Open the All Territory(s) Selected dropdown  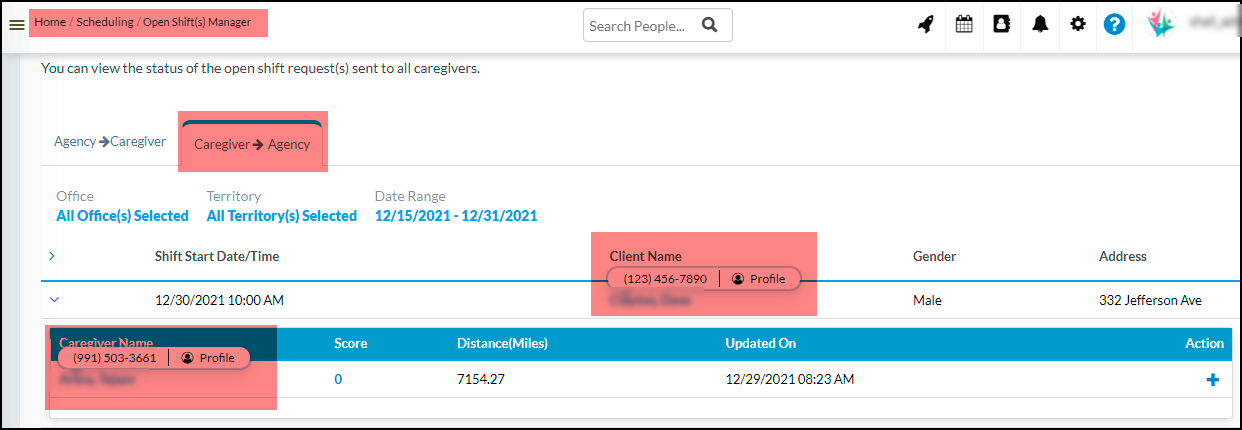[281, 216]
